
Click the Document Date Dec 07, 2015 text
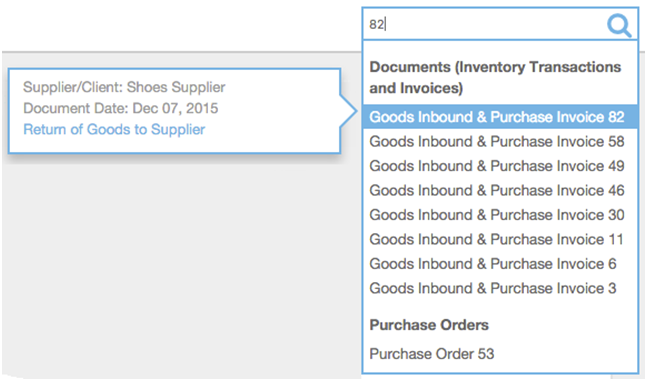(120, 108)
